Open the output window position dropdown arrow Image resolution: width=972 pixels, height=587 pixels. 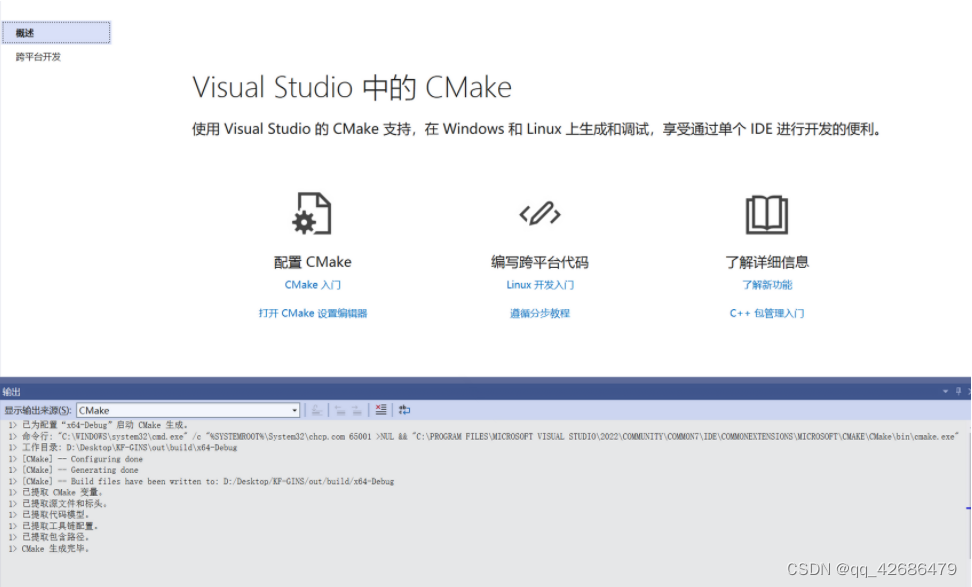tap(945, 391)
